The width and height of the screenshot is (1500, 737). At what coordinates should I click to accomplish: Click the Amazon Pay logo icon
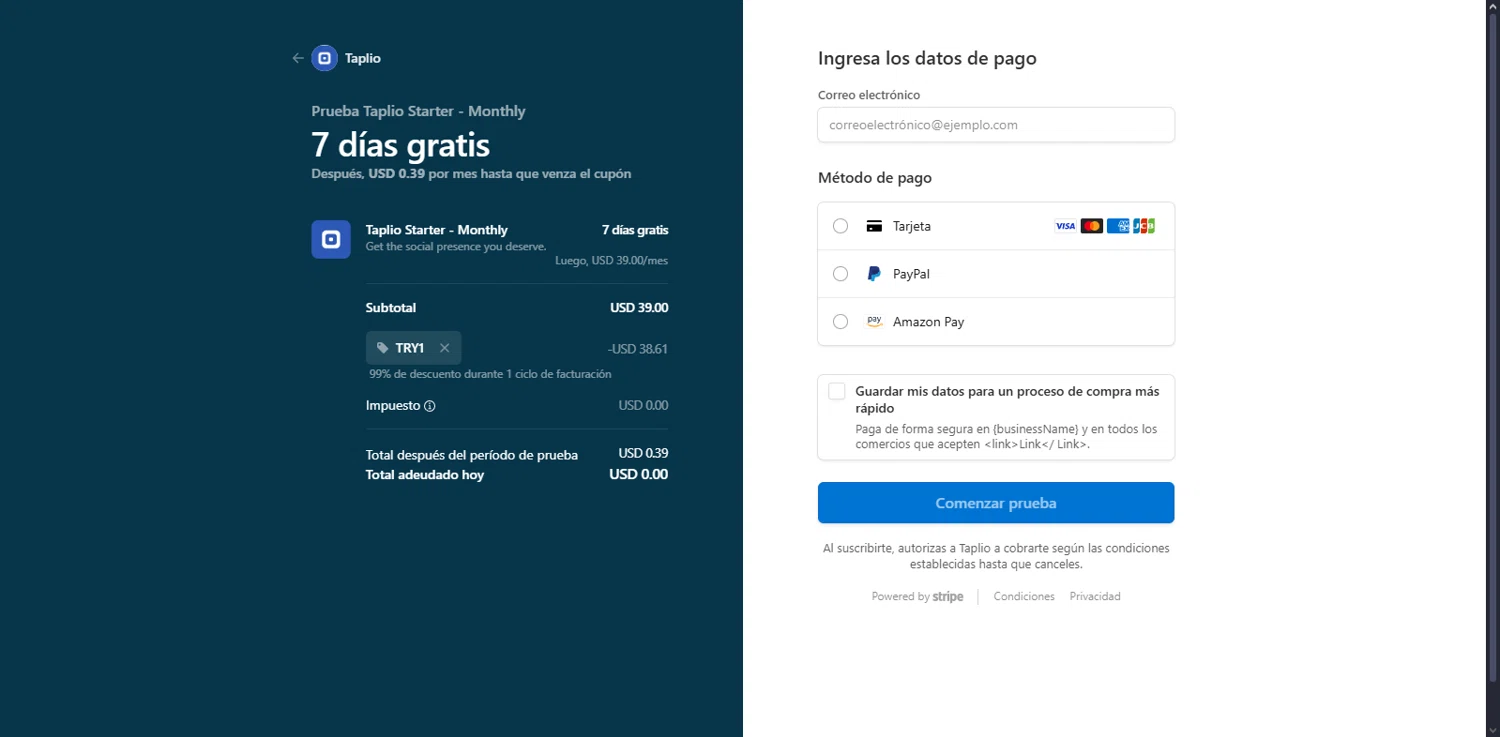pos(874,322)
